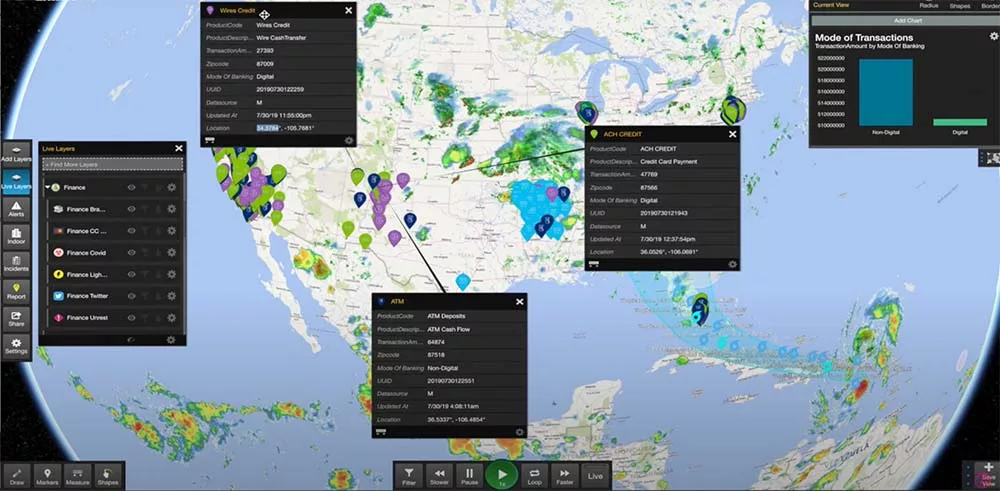Screen dimensions: 1000x491
Task: Collapse the Finance layer group arrow
Action: [x=47, y=187]
